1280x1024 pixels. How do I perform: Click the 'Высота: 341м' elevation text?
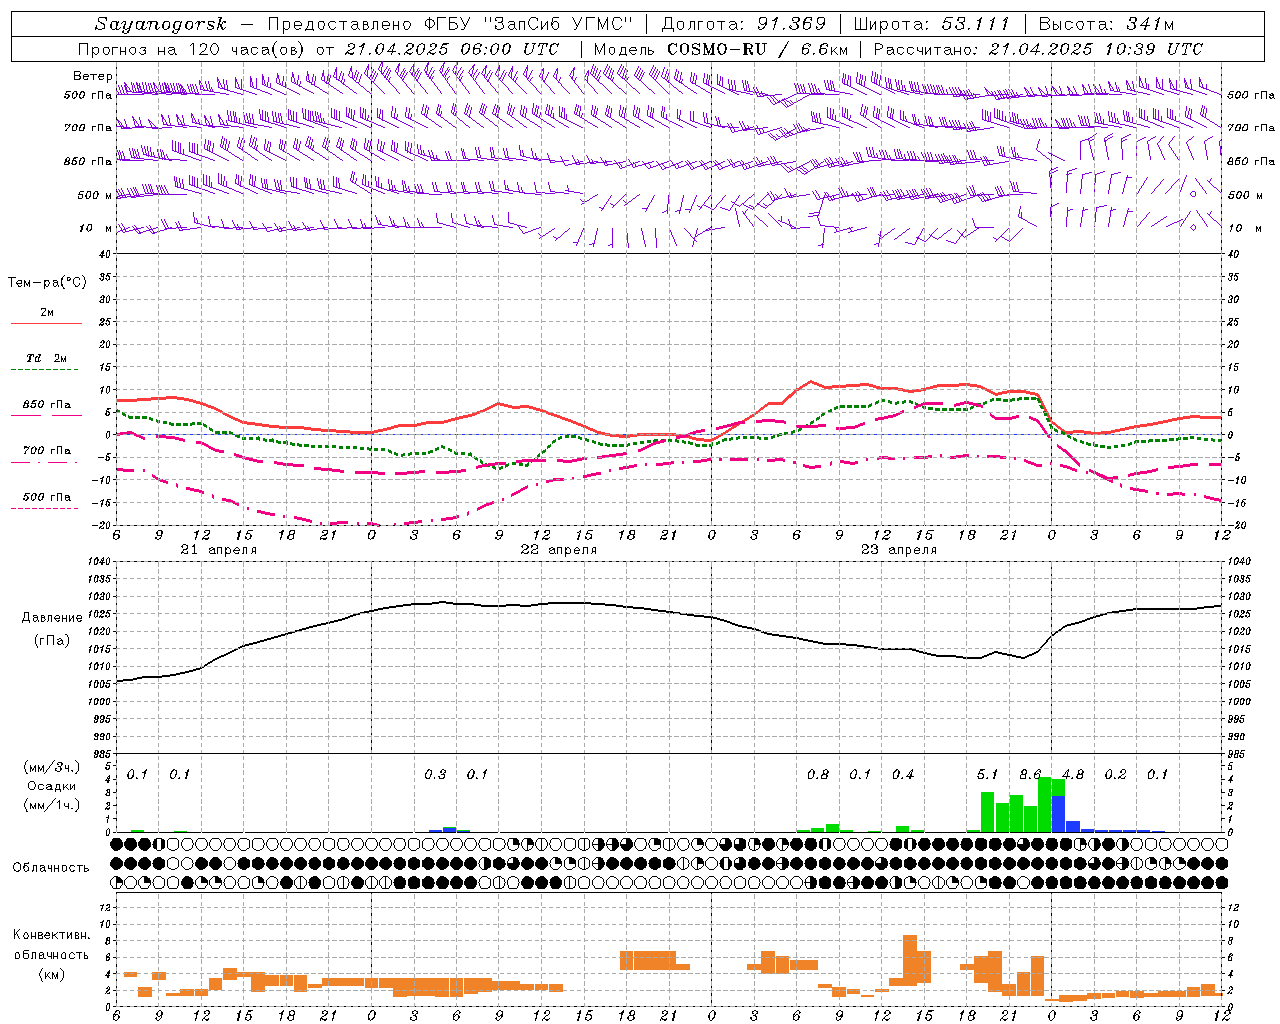pyautogui.click(x=1106, y=24)
